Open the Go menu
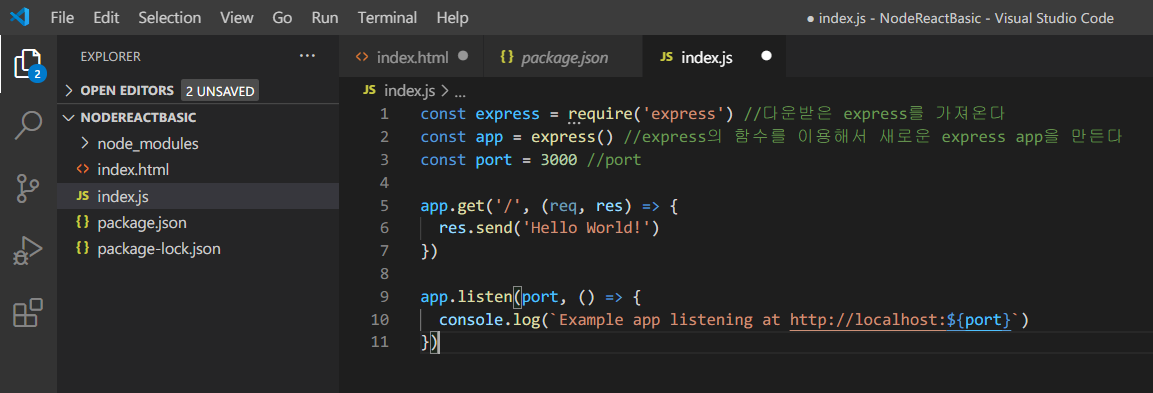This screenshot has height=393, width=1153. tap(282, 18)
